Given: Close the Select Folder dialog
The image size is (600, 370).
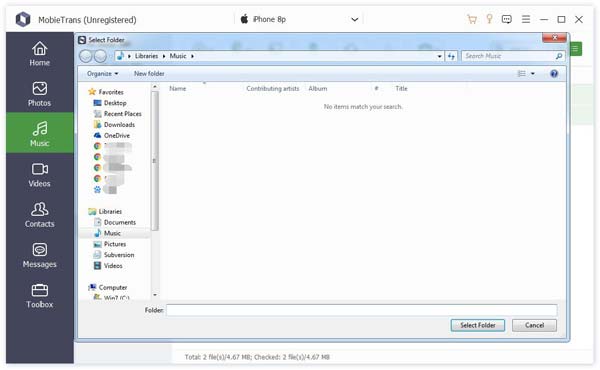Looking at the screenshot, I should (x=554, y=37).
